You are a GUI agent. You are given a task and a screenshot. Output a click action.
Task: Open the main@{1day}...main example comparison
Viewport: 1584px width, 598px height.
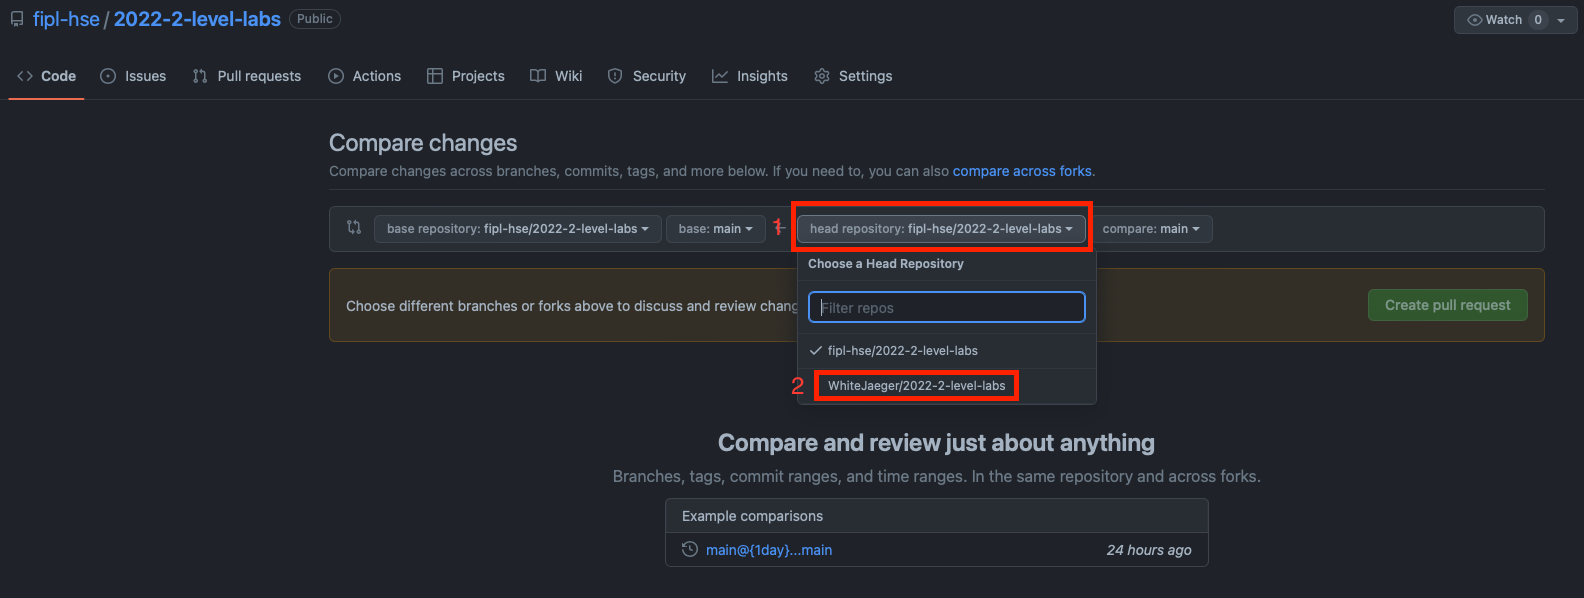point(769,550)
